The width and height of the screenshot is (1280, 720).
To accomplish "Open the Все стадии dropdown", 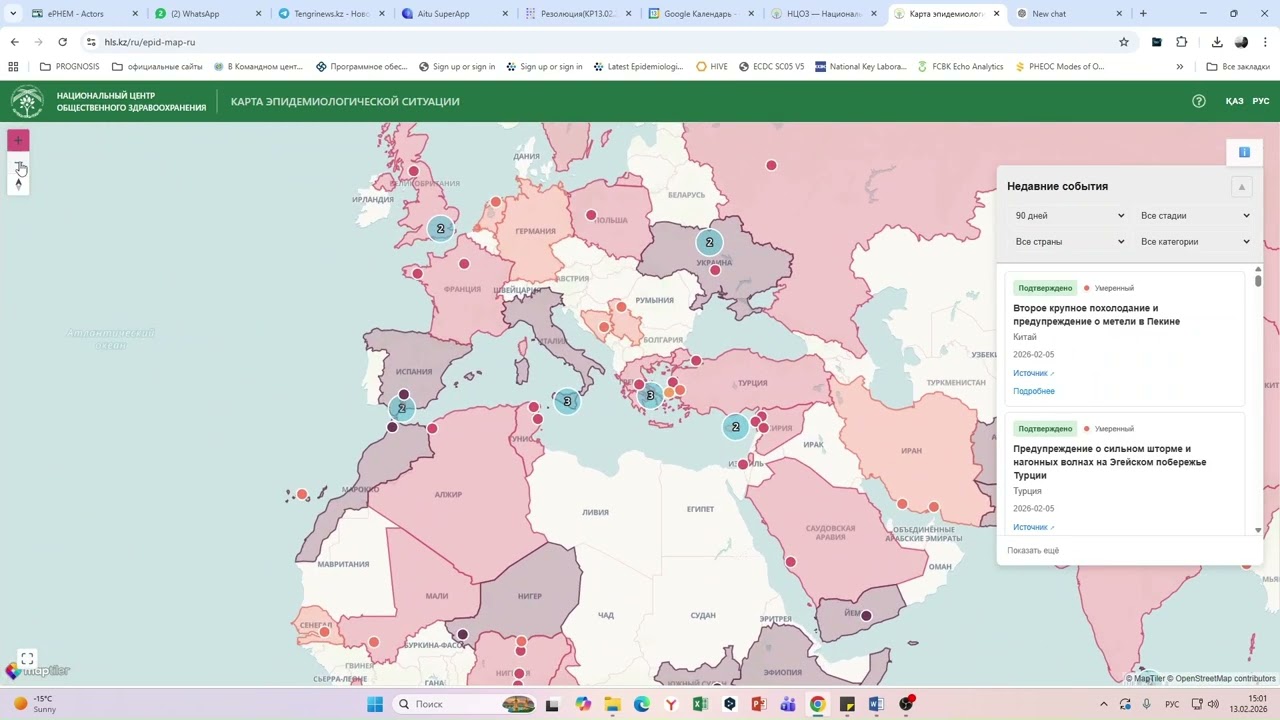I will point(1195,216).
